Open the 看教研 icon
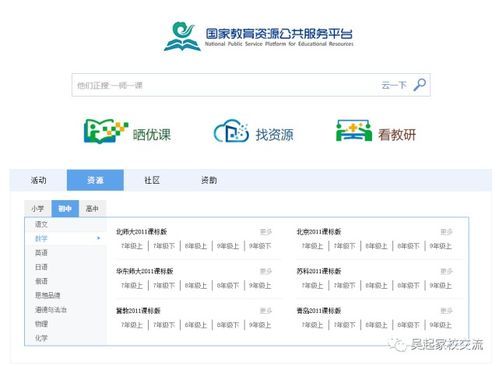This screenshot has height=366, width=499. pyautogui.click(x=354, y=131)
